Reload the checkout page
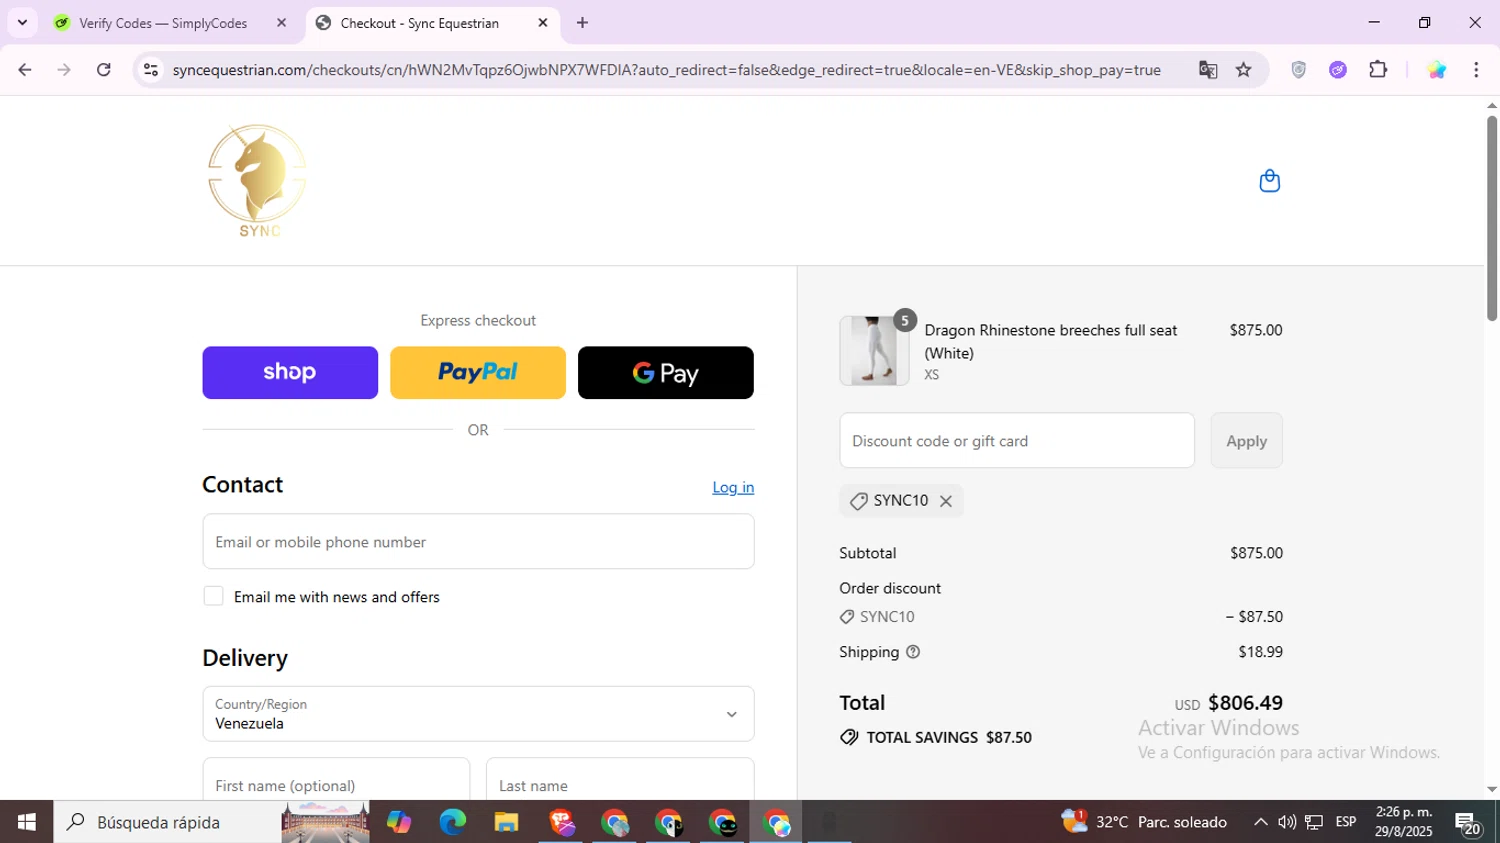Image resolution: width=1500 pixels, height=843 pixels. 104,70
